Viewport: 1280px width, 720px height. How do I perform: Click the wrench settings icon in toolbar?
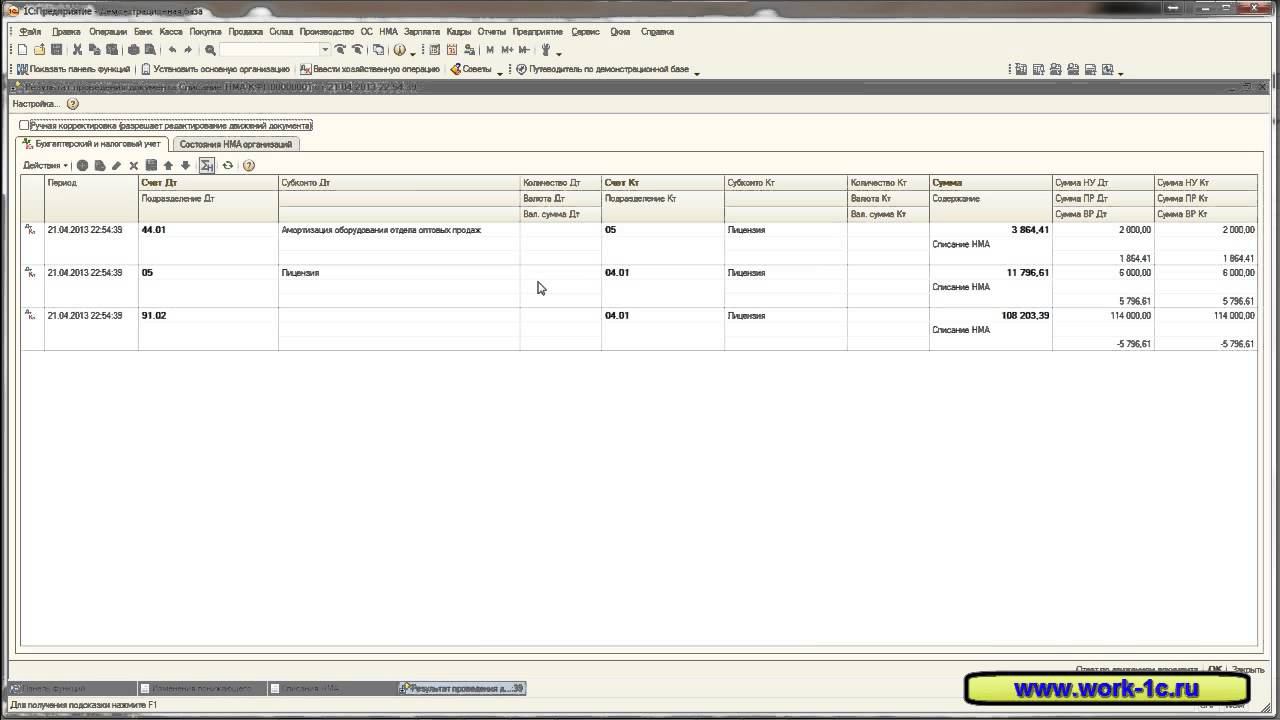click(x=546, y=50)
